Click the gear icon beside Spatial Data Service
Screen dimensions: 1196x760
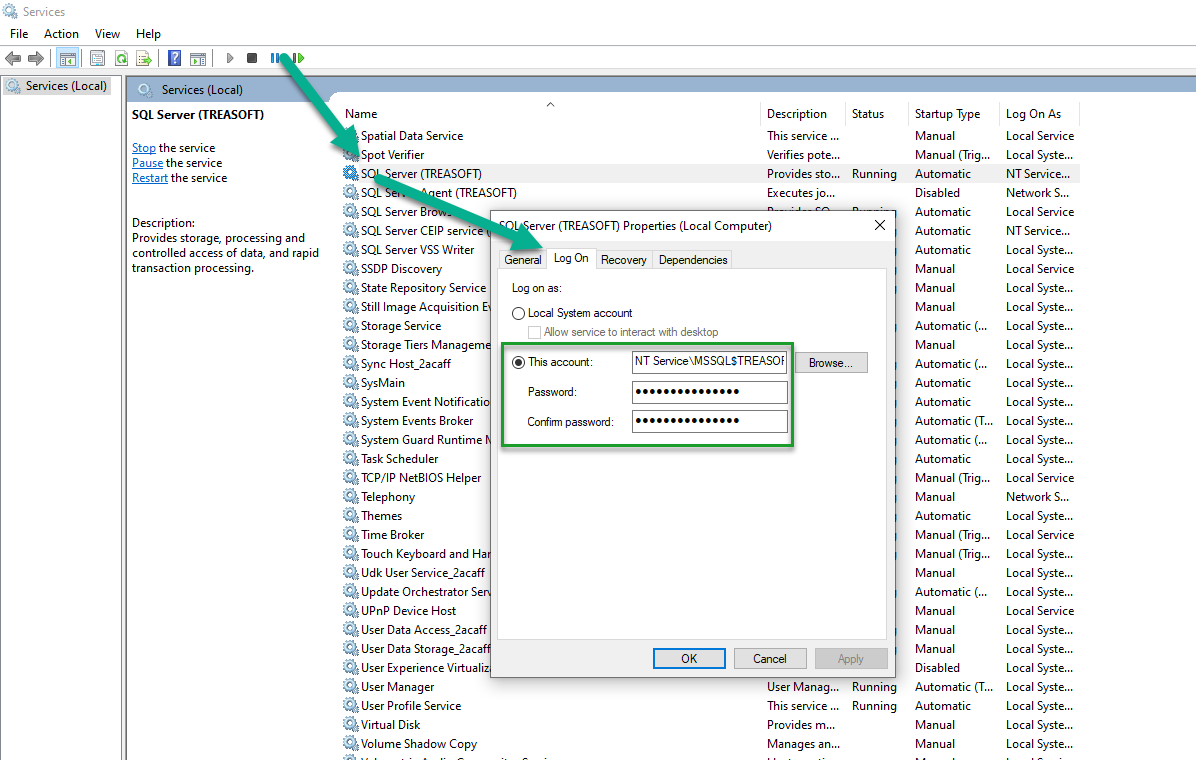click(x=351, y=136)
